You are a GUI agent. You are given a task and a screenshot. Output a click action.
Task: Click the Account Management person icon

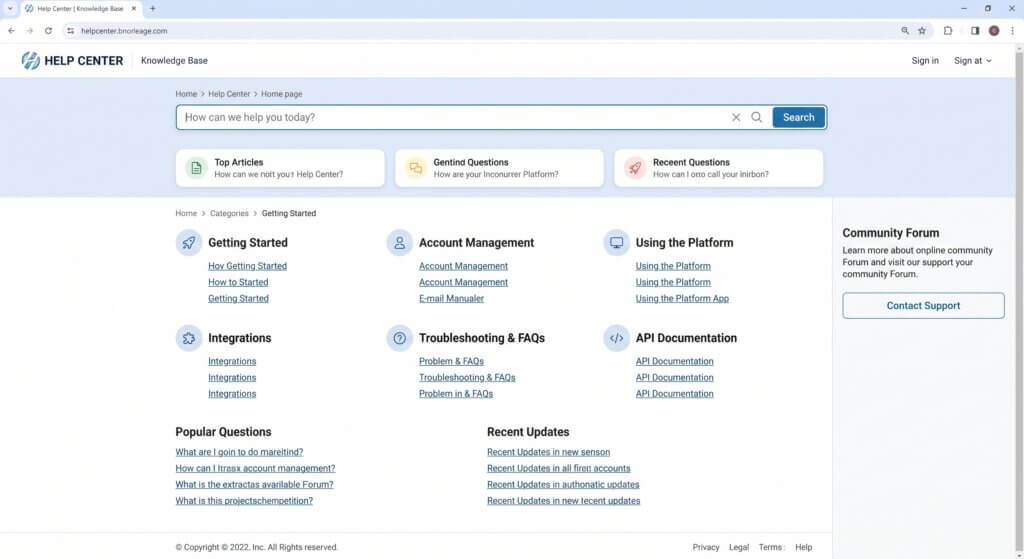[400, 243]
